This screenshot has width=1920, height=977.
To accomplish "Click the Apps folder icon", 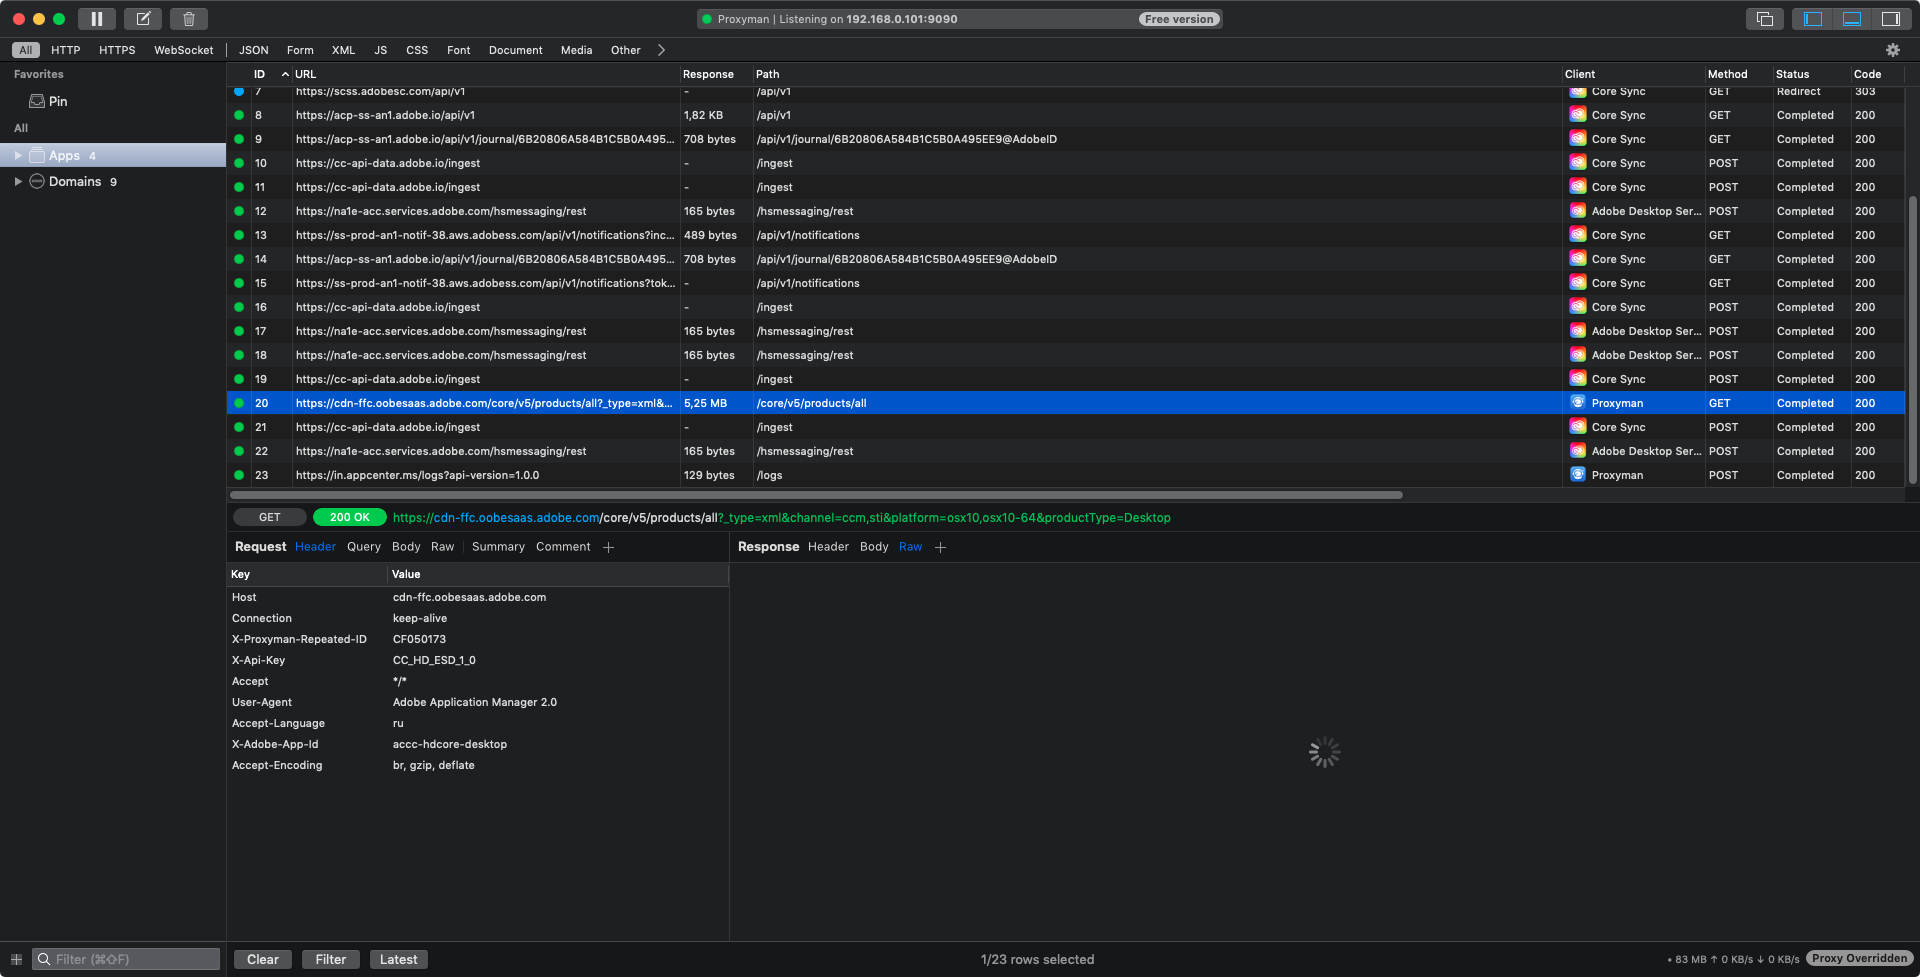I will 37,155.
